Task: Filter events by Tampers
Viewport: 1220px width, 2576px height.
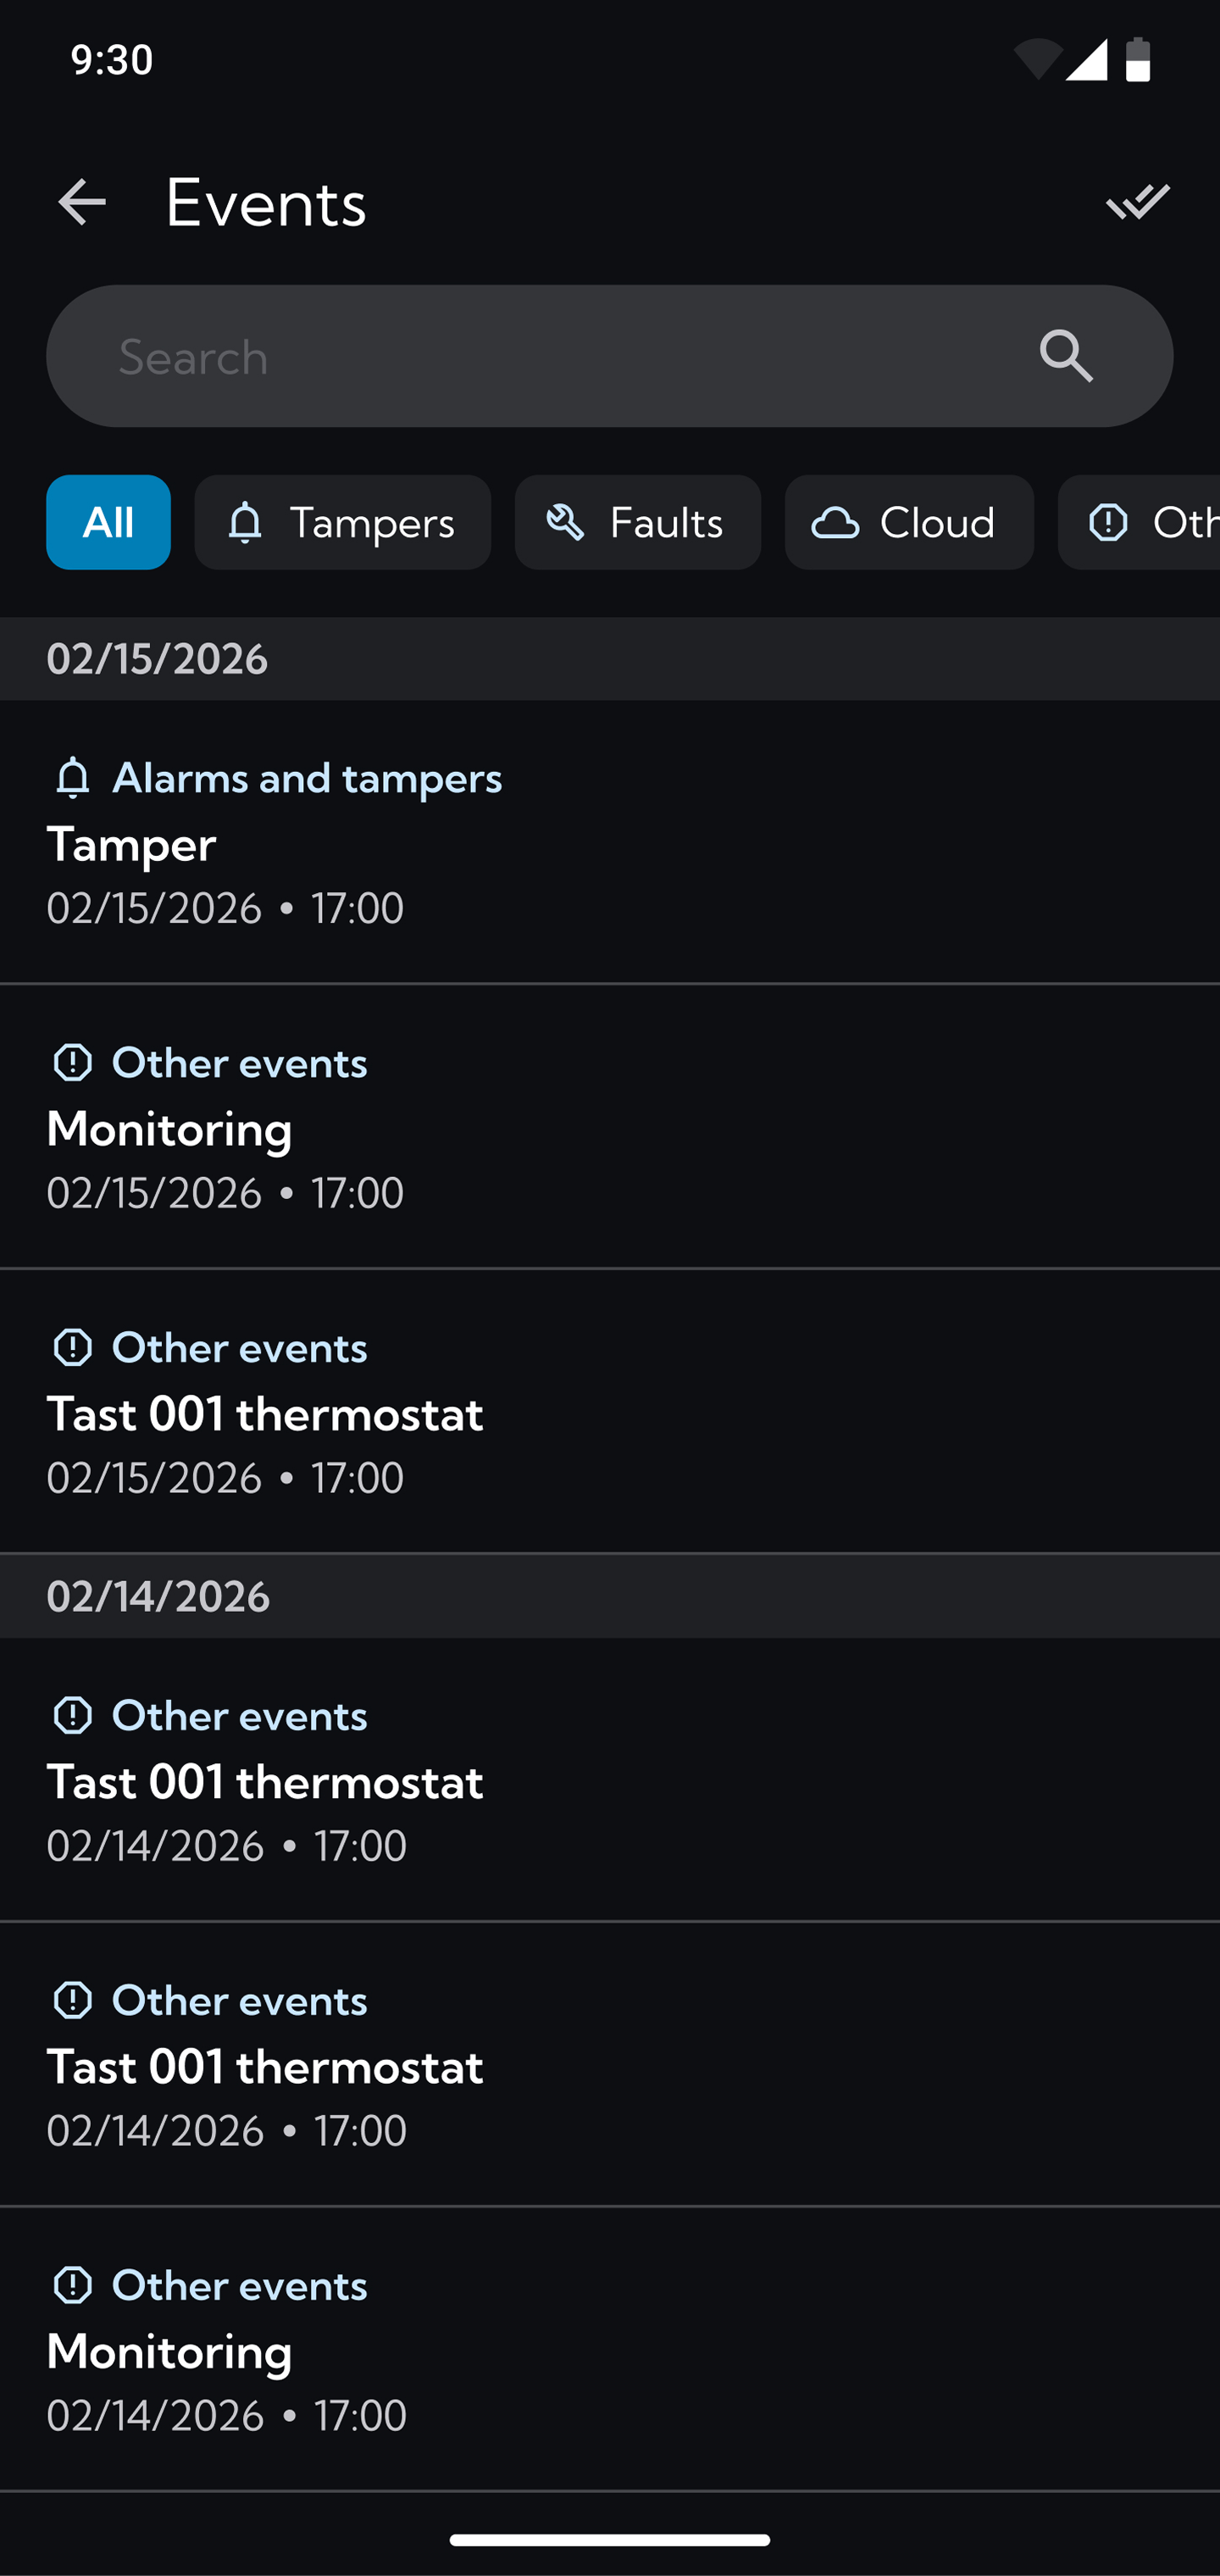Action: [x=342, y=522]
